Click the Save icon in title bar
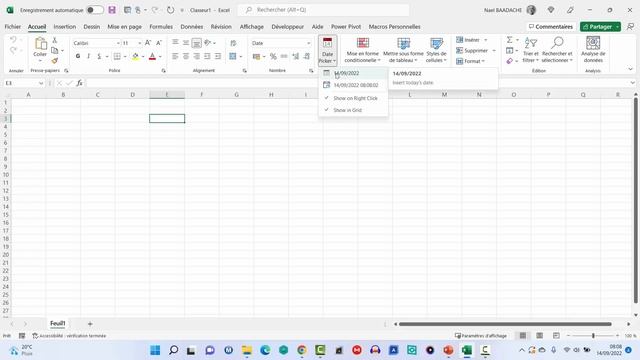The width and height of the screenshot is (640, 360). click(112, 10)
